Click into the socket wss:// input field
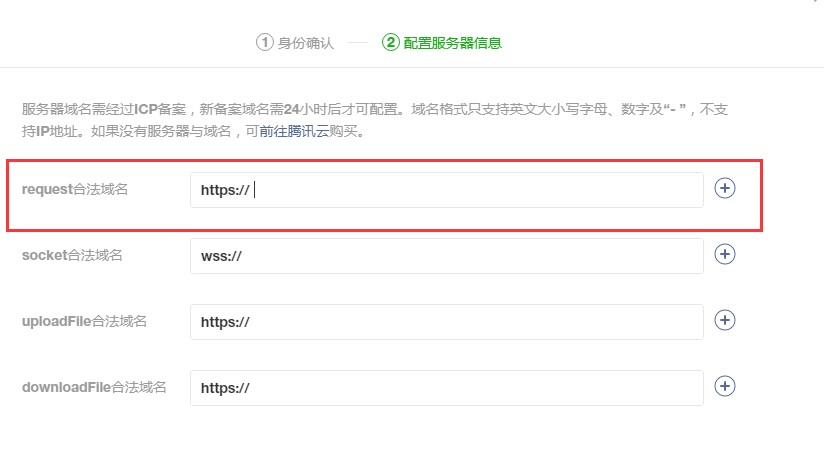The width and height of the screenshot is (824, 476). (x=446, y=256)
